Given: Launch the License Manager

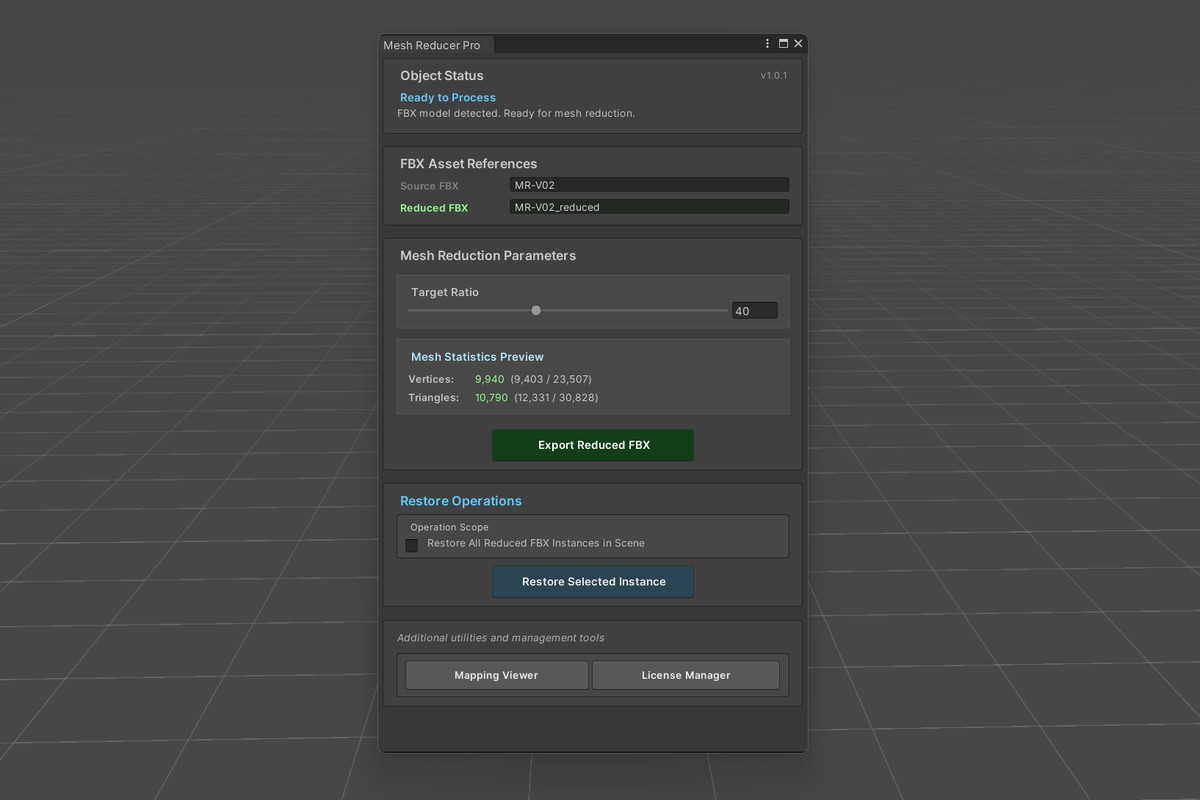Looking at the screenshot, I should point(685,675).
